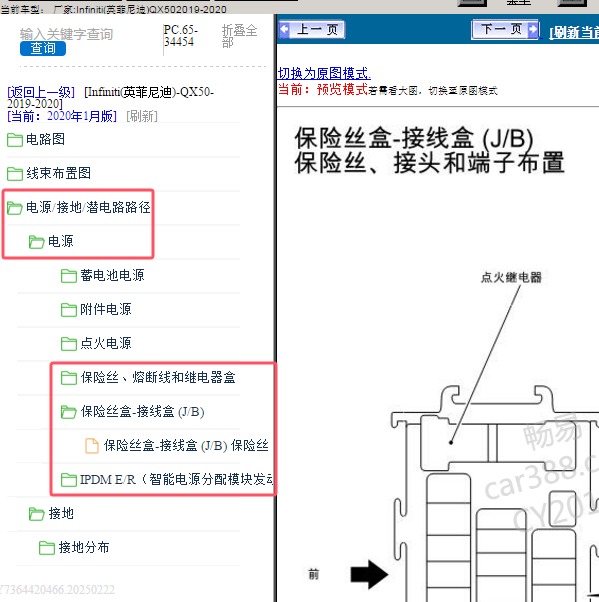Open 保险丝盒-接线盒 (J/B) 保险丝 document entry
The image size is (599, 602).
[x=186, y=445]
